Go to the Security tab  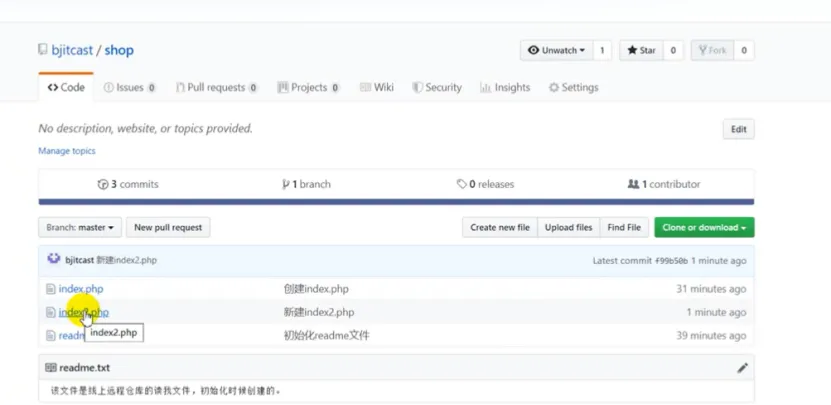(x=437, y=87)
